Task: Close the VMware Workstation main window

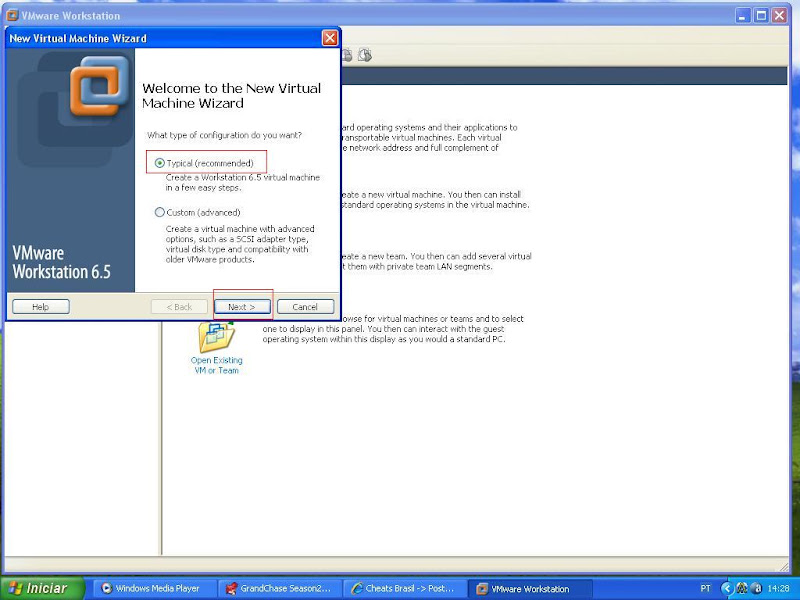Action: click(x=780, y=16)
